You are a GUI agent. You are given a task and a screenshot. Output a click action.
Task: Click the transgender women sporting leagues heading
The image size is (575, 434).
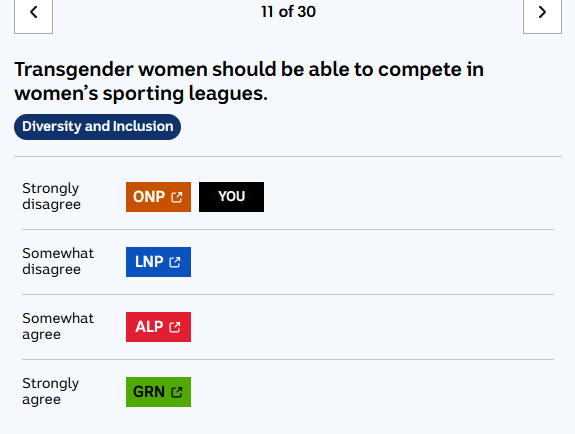tap(249, 81)
